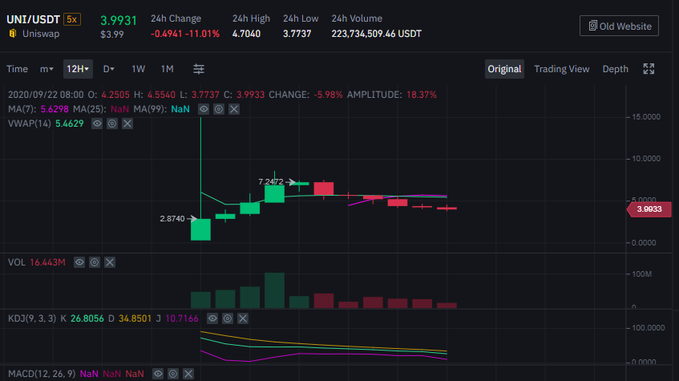Toggle visibility of the VOL indicator
The image size is (679, 381).
click(79, 262)
